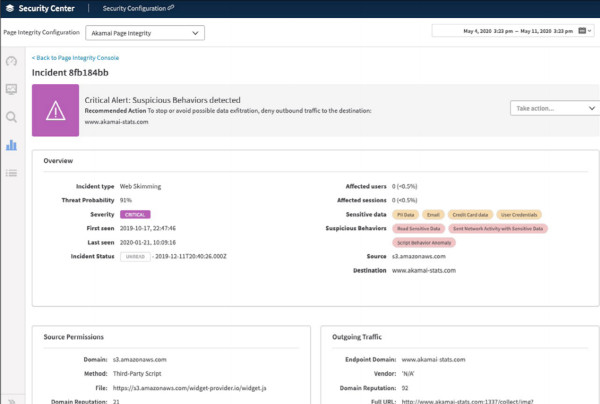Screen dimensions: 600x404
Task: Click recommended destination www.akamai-stats.com in alert
Action: tap(116, 122)
